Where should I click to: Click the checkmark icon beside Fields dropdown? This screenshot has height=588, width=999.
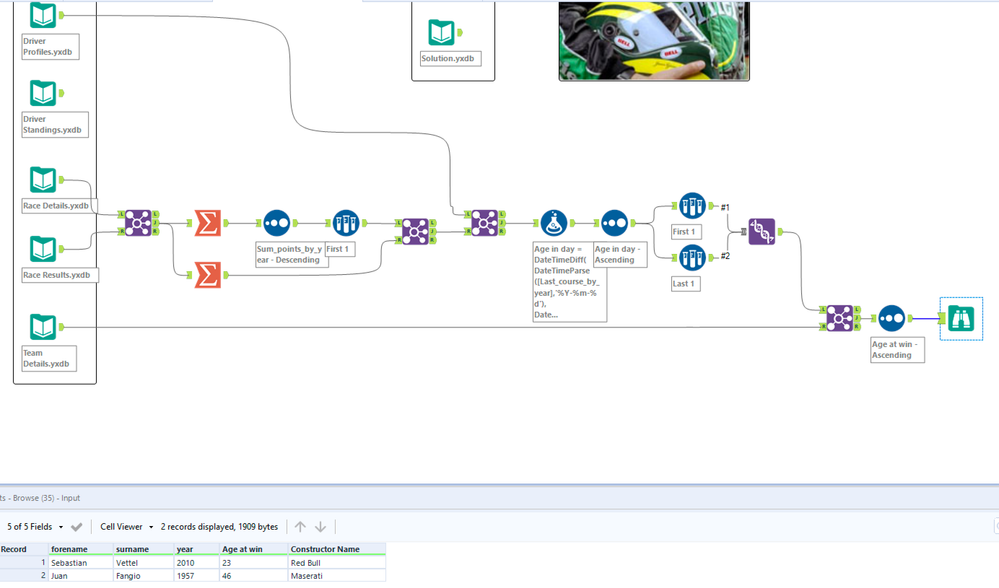(76, 527)
